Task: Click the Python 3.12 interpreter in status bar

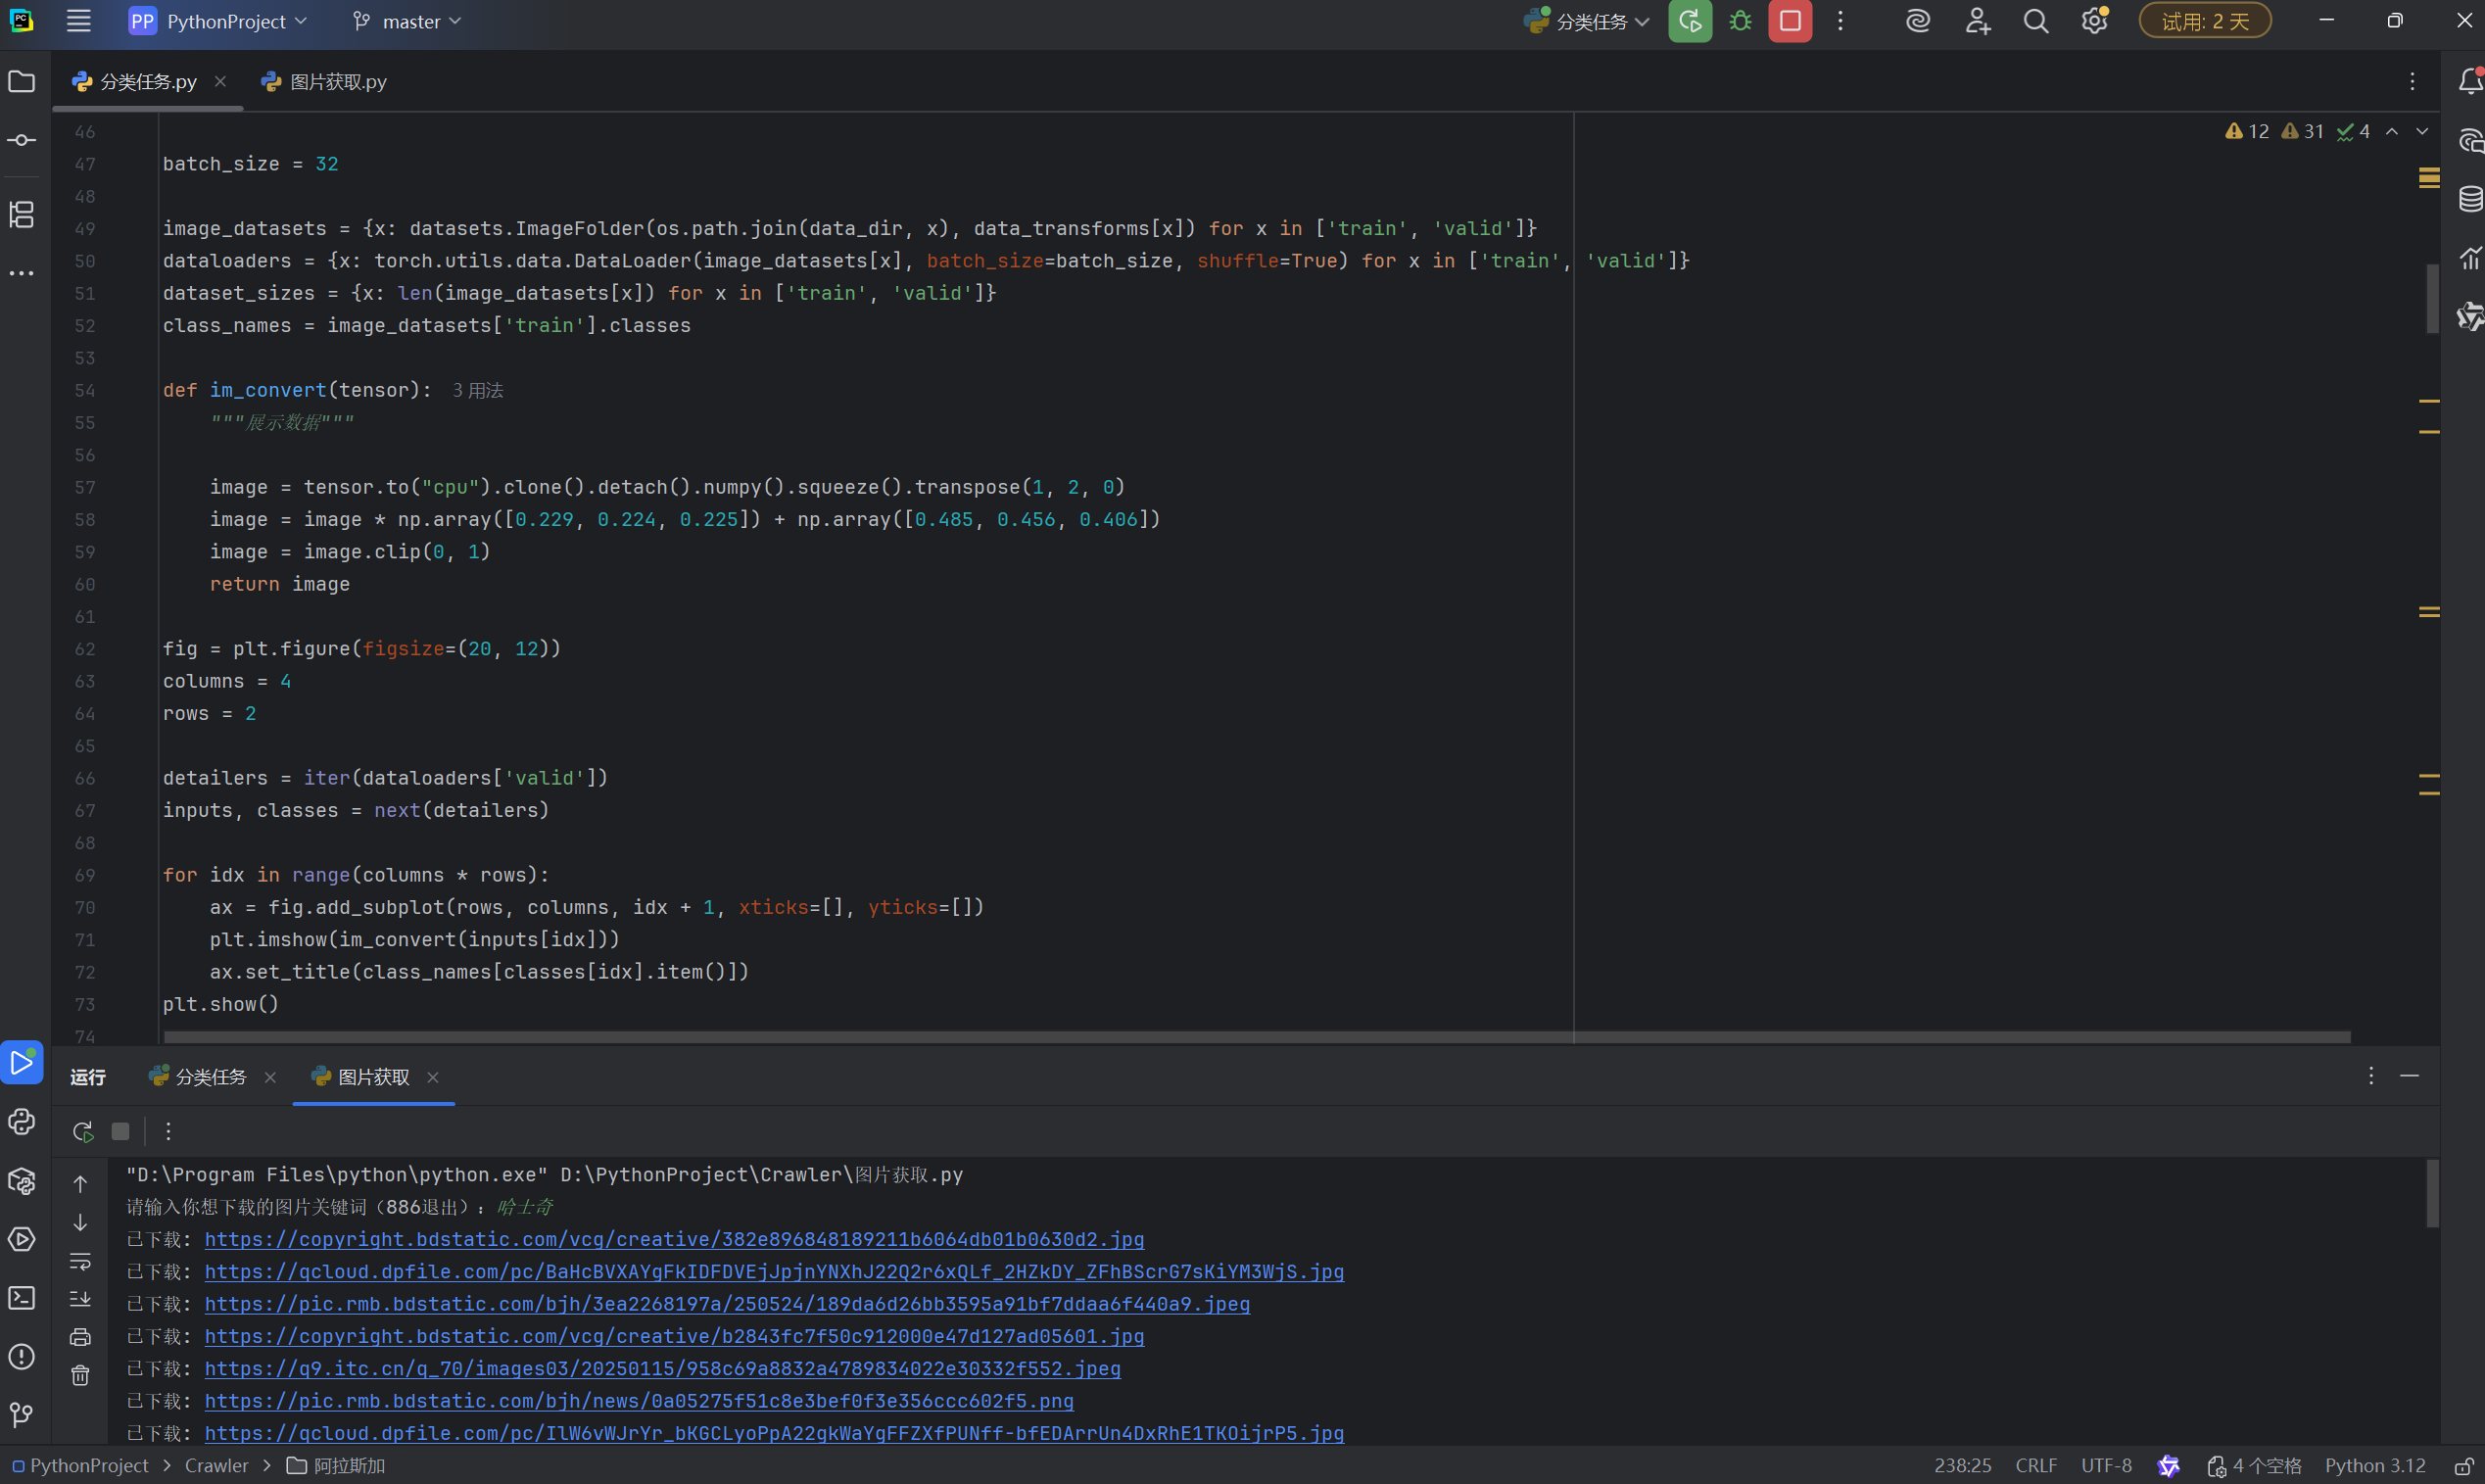Action: [x=2374, y=1466]
